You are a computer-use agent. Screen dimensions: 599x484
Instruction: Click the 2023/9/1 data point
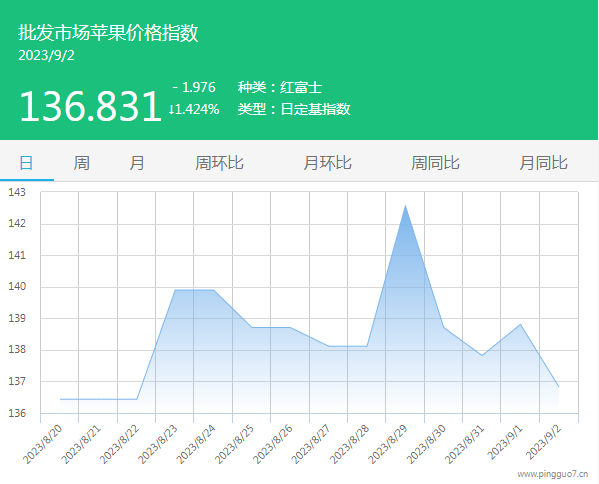click(520, 325)
